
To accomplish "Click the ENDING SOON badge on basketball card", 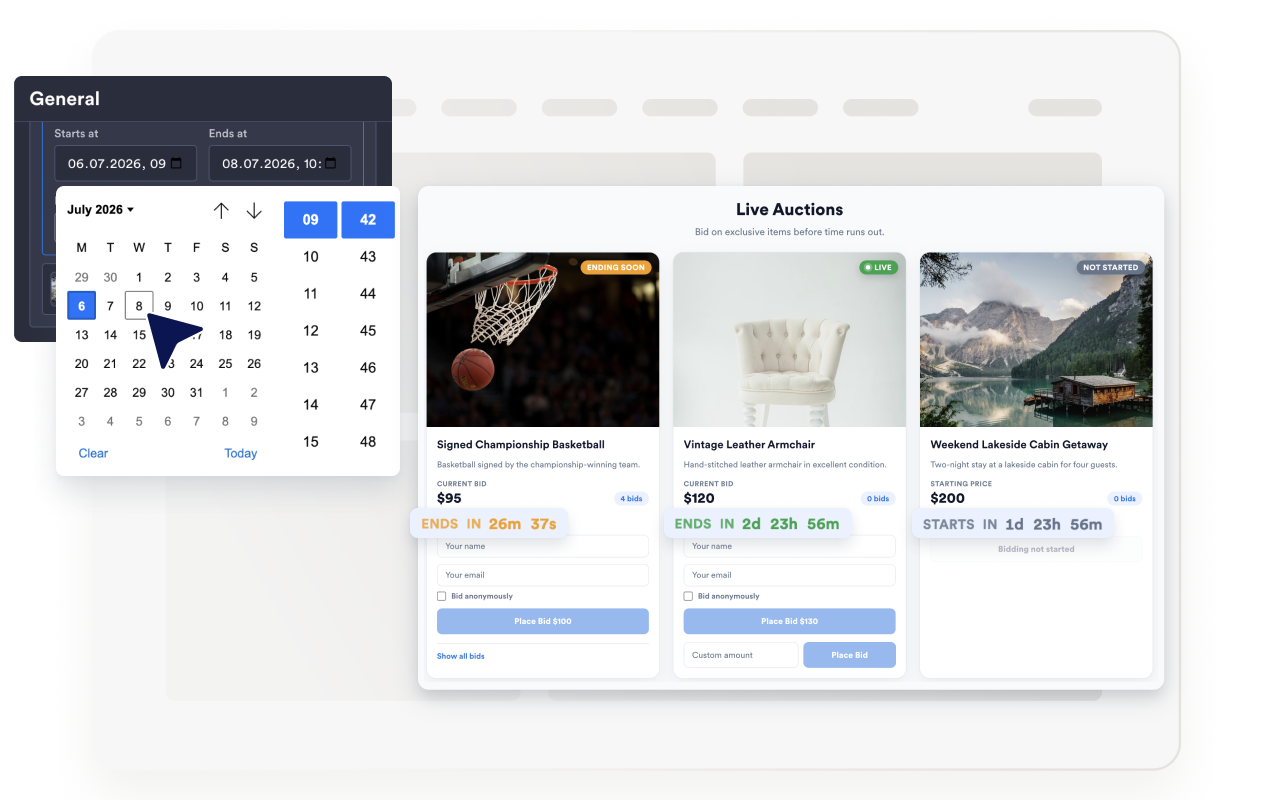I will (x=616, y=267).
